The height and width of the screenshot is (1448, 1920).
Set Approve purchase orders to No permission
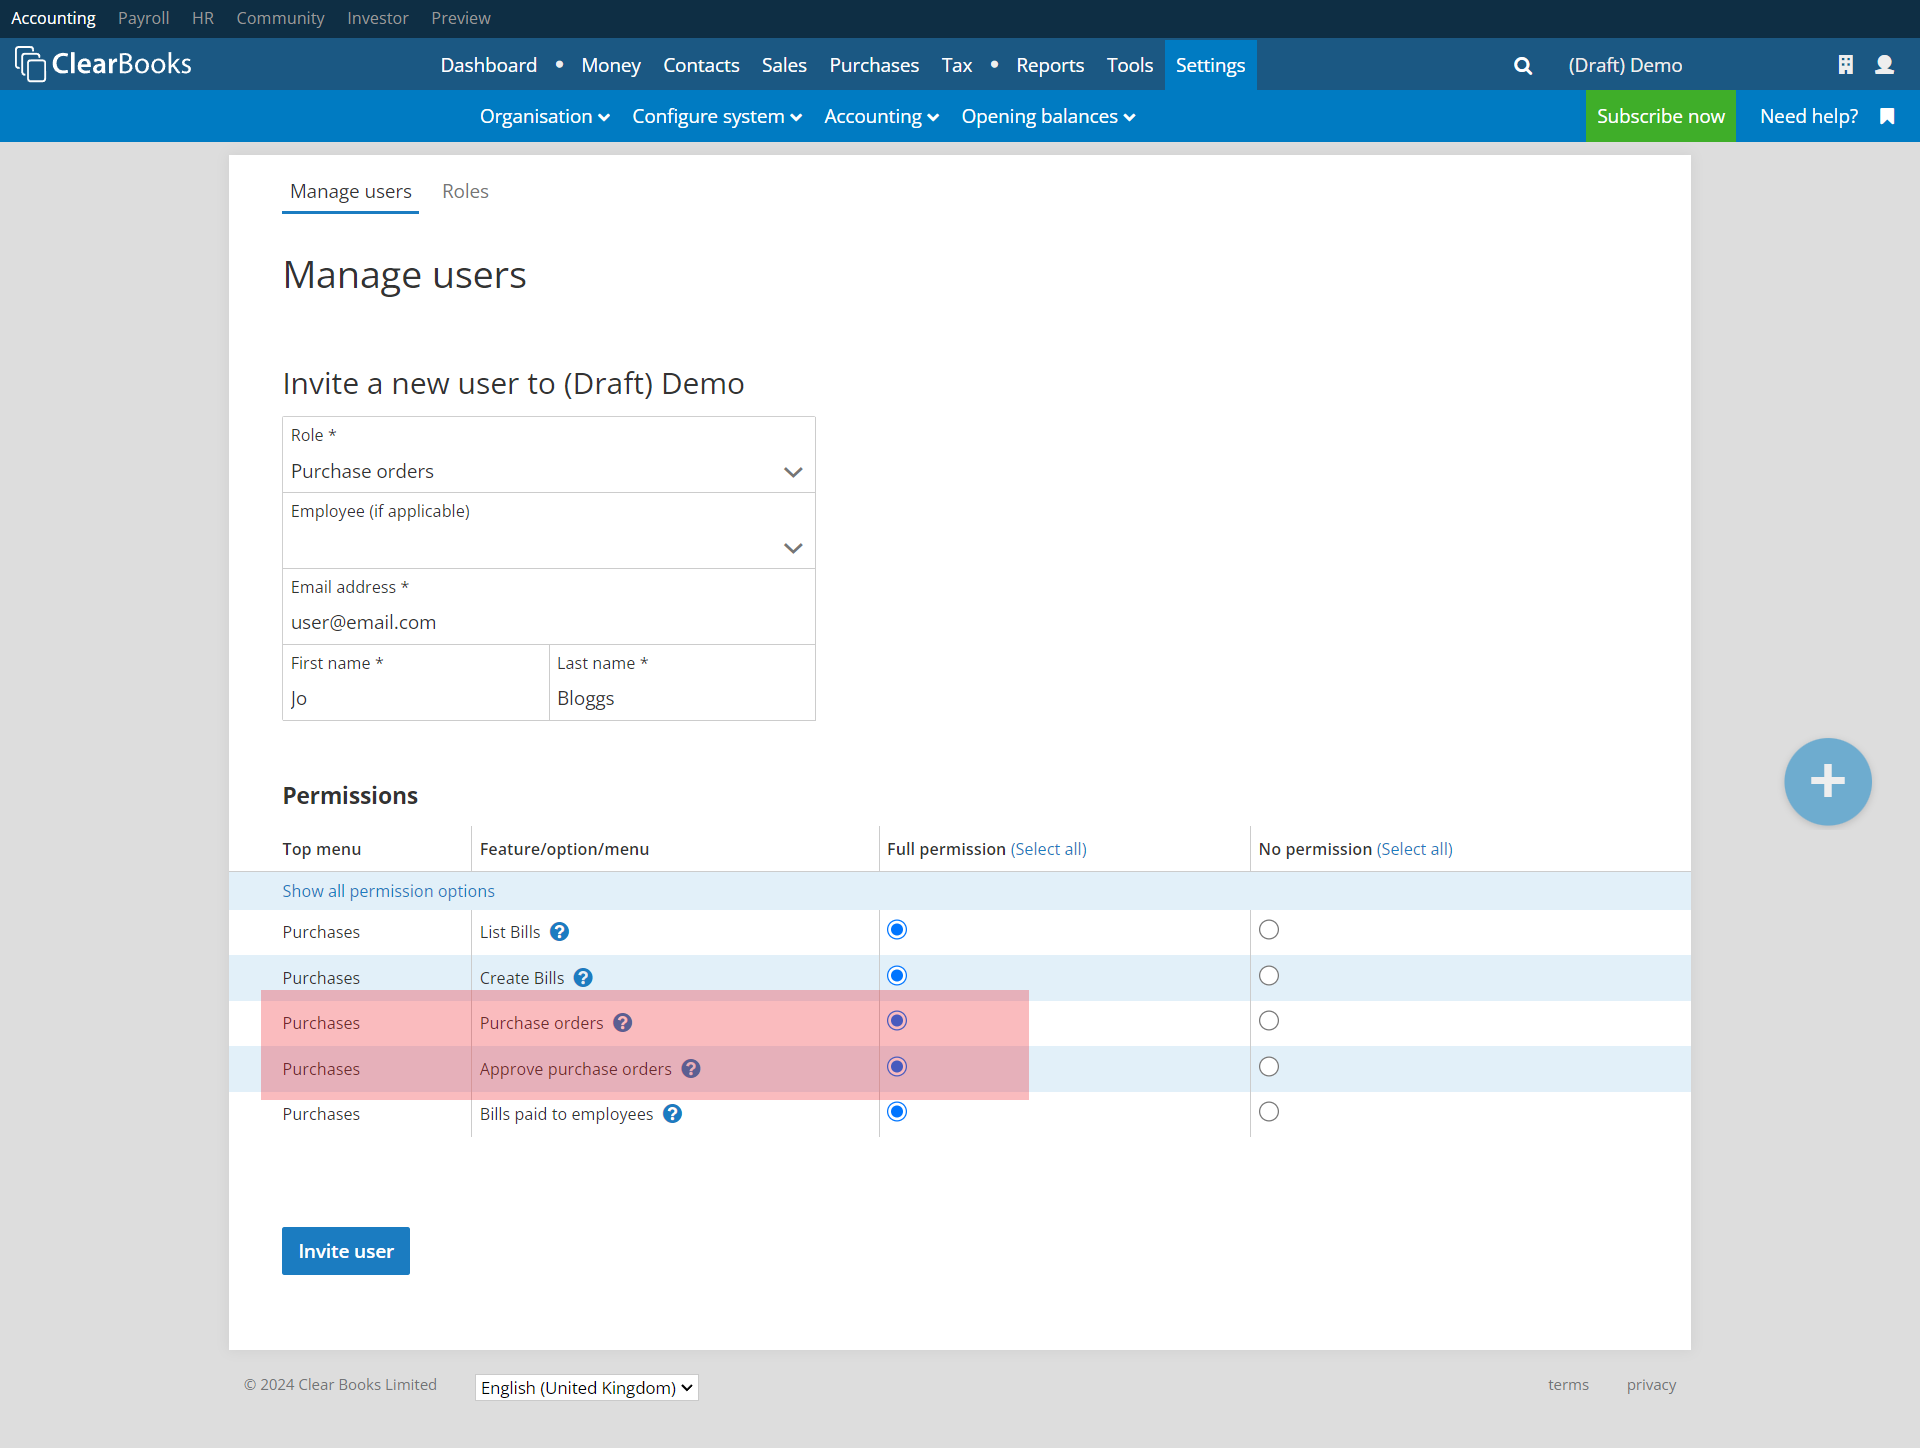click(1269, 1067)
